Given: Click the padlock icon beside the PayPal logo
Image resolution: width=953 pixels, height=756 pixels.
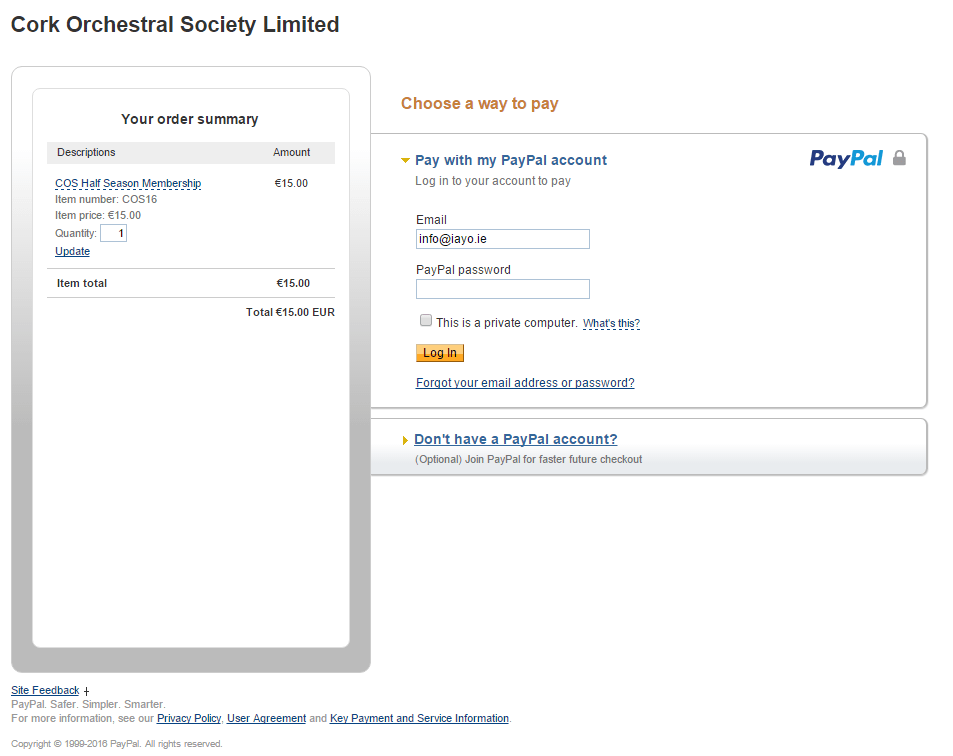Looking at the screenshot, I should click(898, 158).
